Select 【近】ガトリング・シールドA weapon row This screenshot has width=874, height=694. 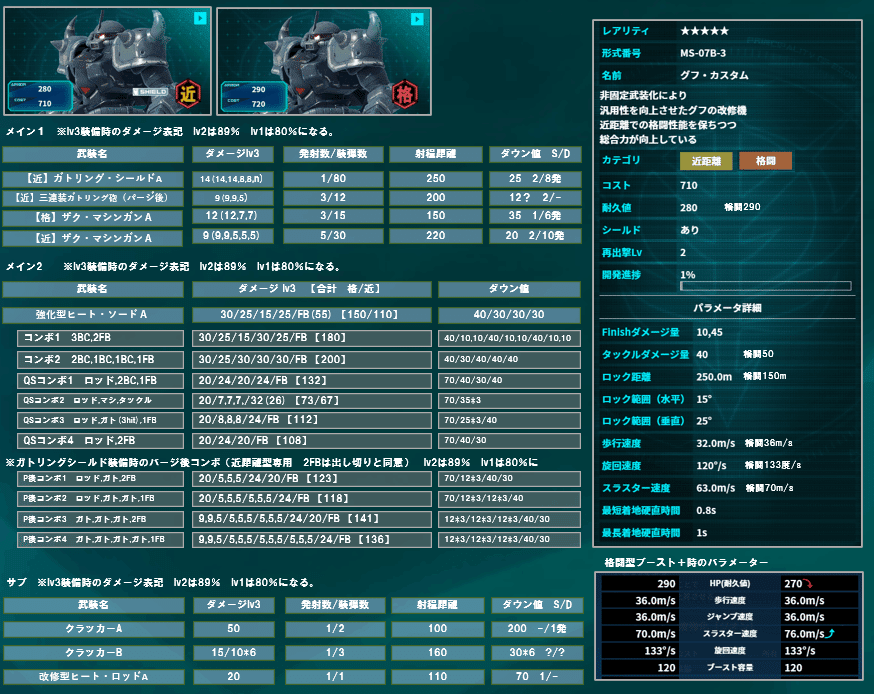[292, 179]
